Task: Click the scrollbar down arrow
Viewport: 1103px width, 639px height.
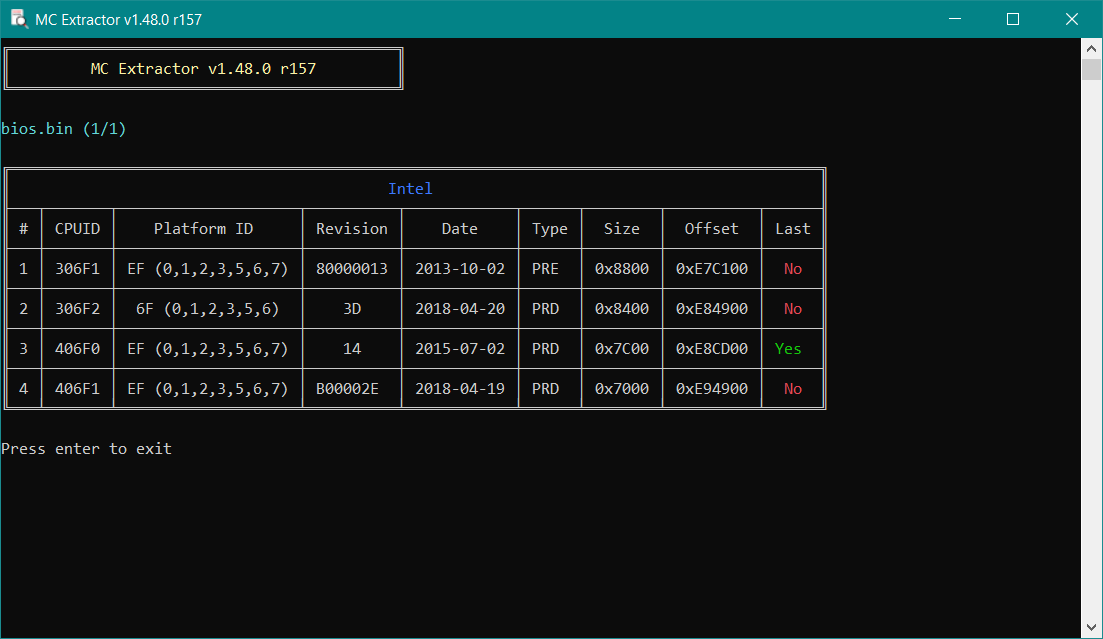Action: (1091, 627)
